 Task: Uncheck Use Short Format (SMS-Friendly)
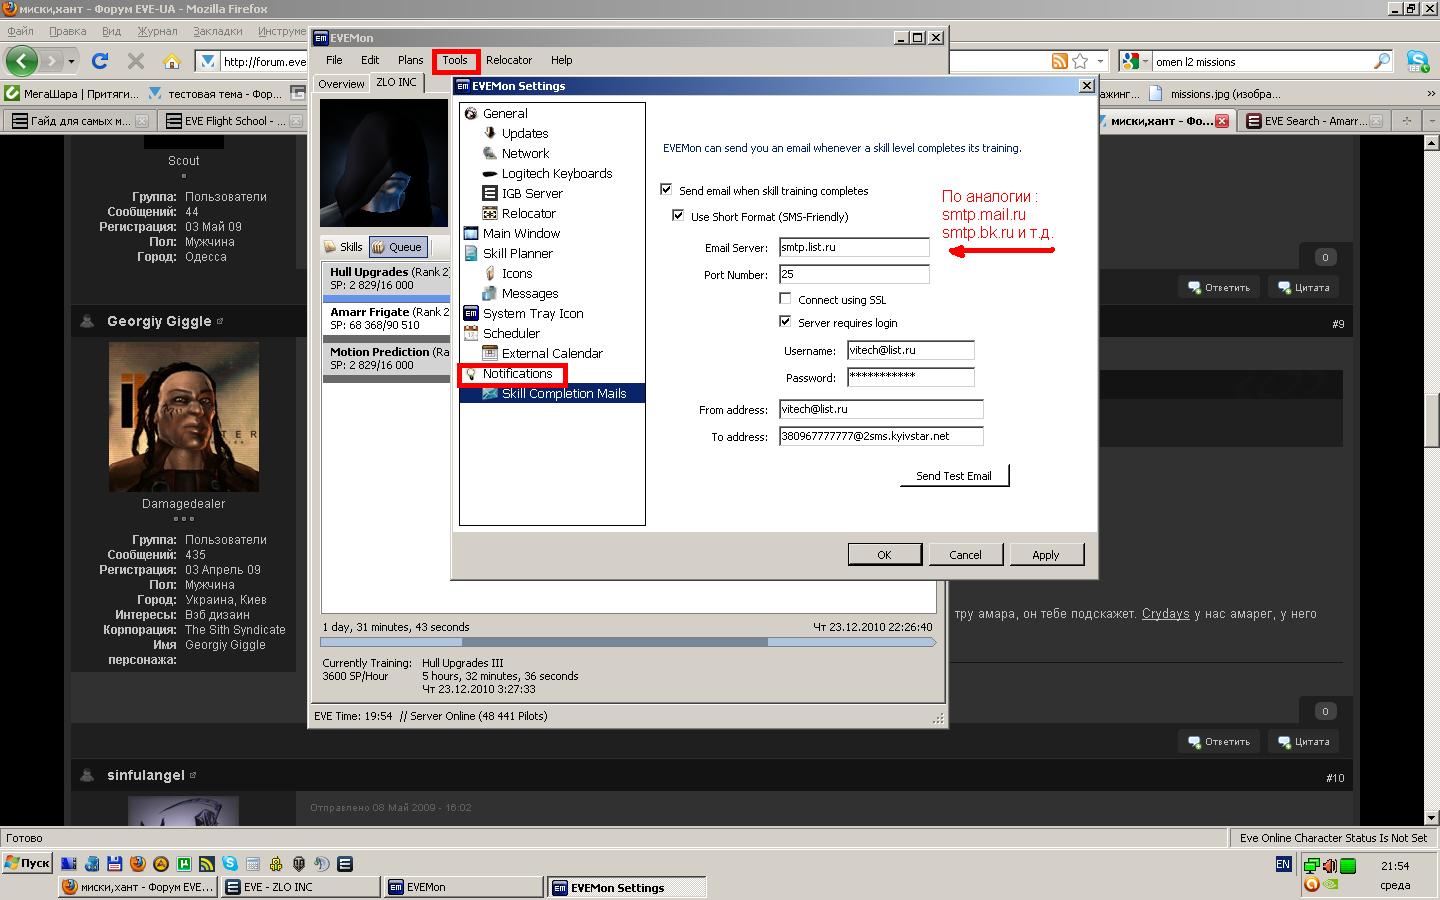678,215
